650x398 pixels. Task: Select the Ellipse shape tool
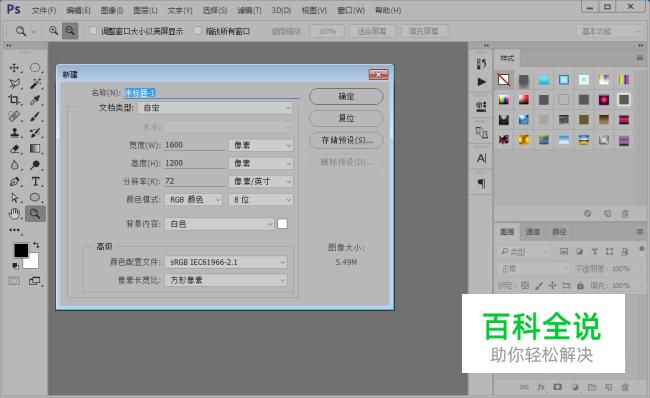pos(35,197)
